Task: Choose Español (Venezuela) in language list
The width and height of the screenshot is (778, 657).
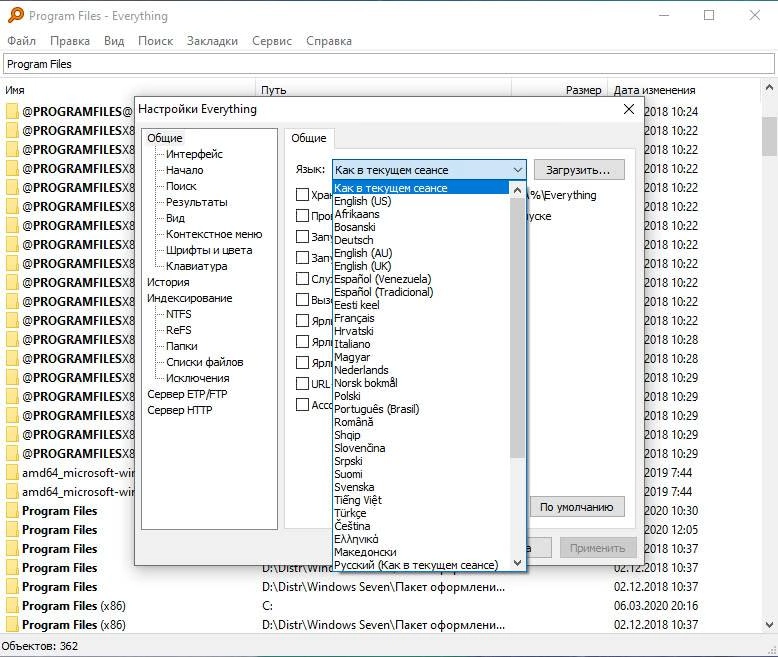Action: pos(421,279)
